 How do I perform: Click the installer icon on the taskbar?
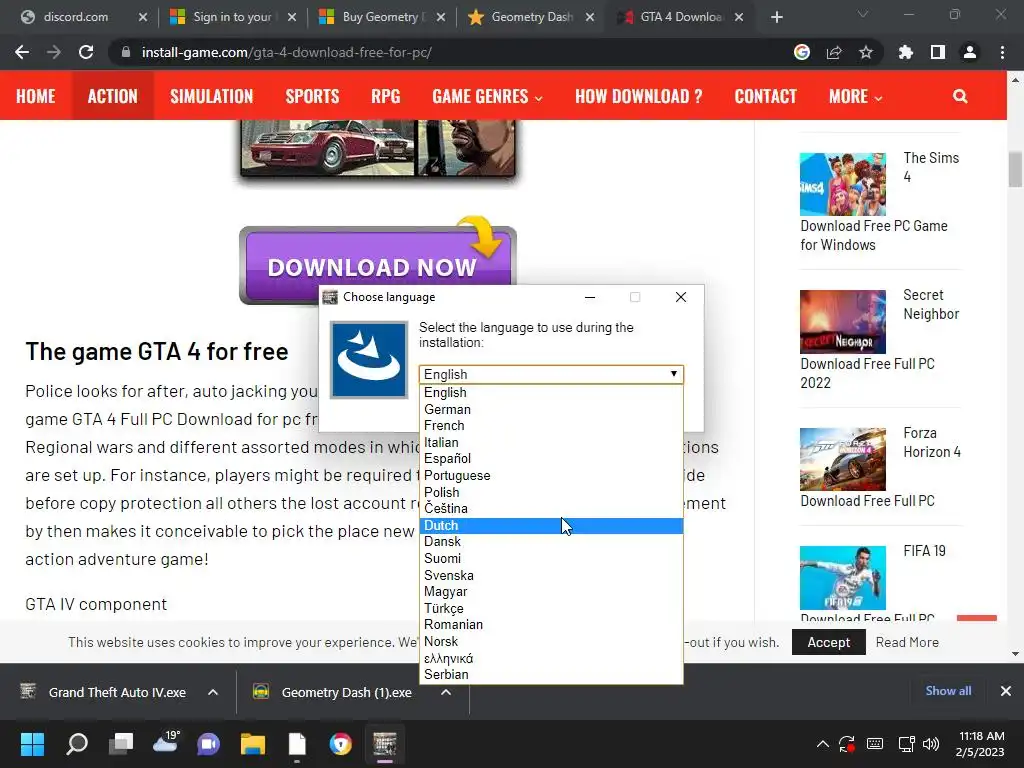click(x=385, y=744)
